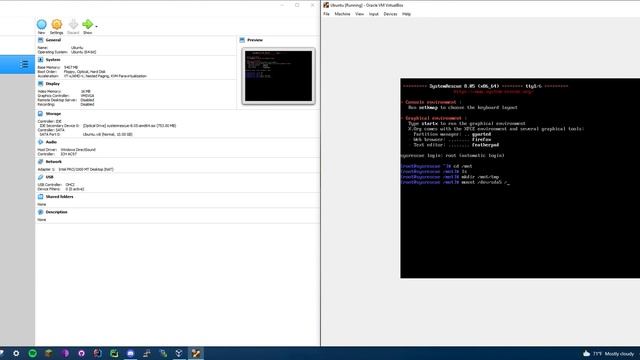The width and height of the screenshot is (640, 360).
Task: Click the Shared folders section icon
Action: (40, 197)
